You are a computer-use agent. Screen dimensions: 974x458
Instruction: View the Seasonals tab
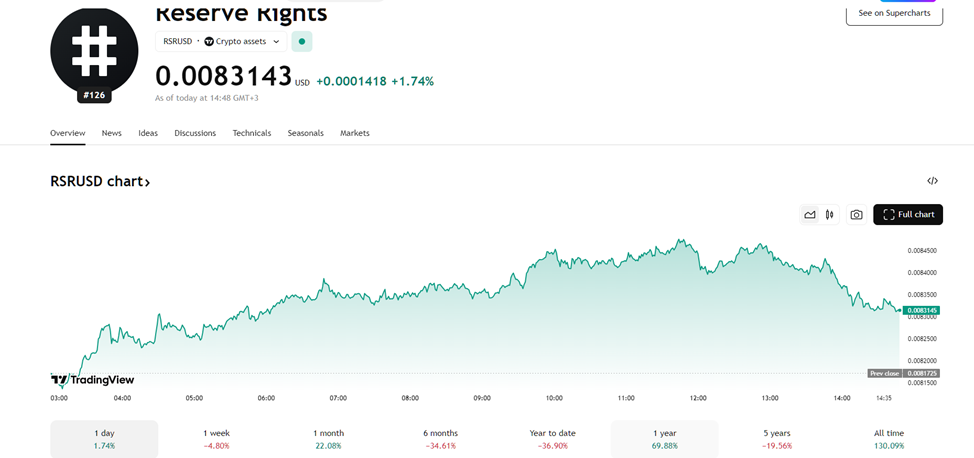306,133
